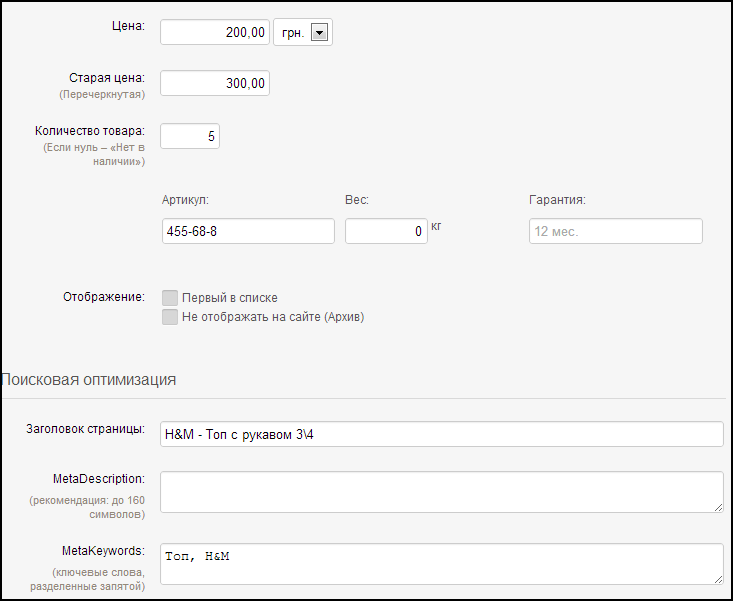Click the Артикул field containing 455-68-8

click(248, 231)
